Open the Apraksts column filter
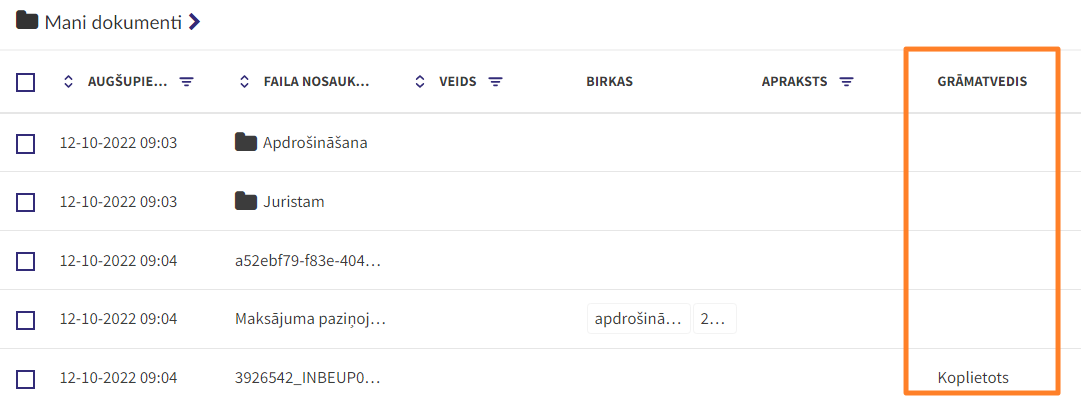 [x=847, y=82]
